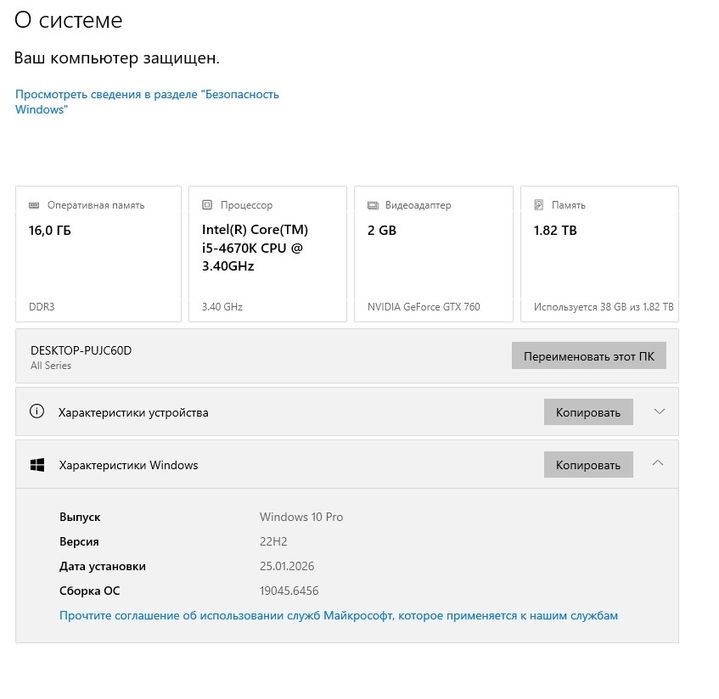Collapse the Windows specifications chevron
The image size is (719, 699).
pos(658,464)
